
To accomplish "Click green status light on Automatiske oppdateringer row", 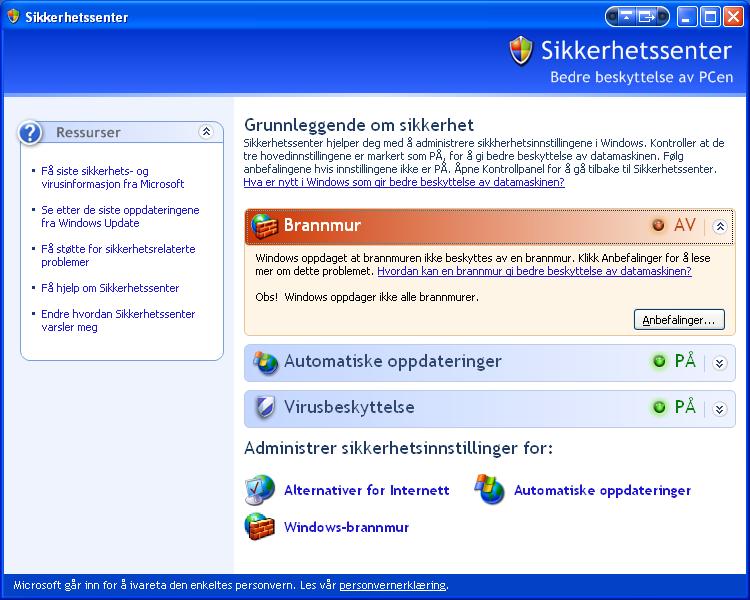I will point(659,361).
